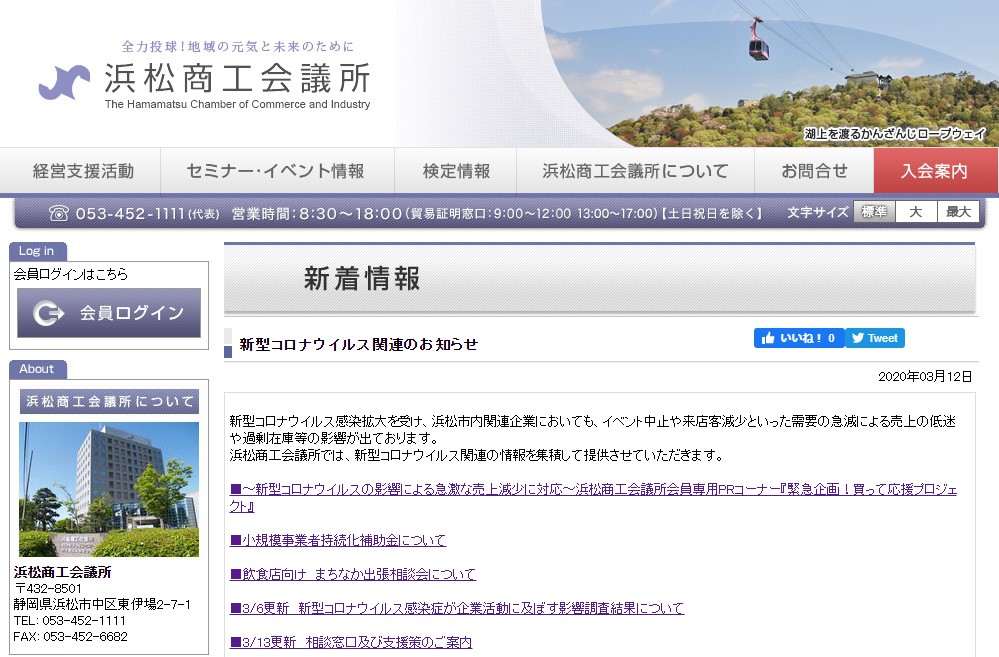The width and height of the screenshot is (999, 657).
Task: Select 標準 text size option
Action: pyautogui.click(x=873, y=212)
